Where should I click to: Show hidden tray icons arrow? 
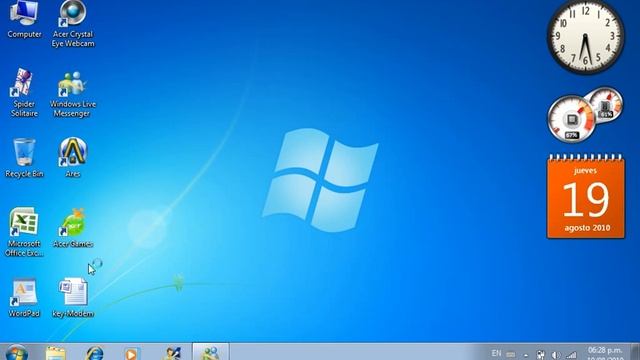526,355
